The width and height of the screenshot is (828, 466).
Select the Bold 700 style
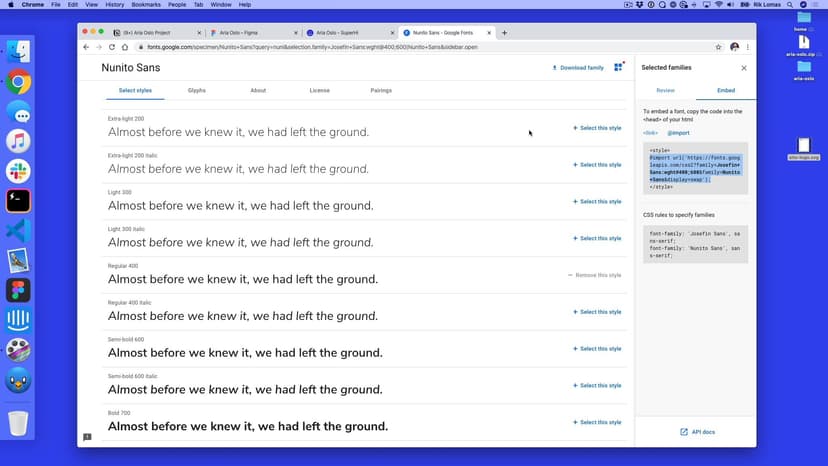(x=597, y=422)
